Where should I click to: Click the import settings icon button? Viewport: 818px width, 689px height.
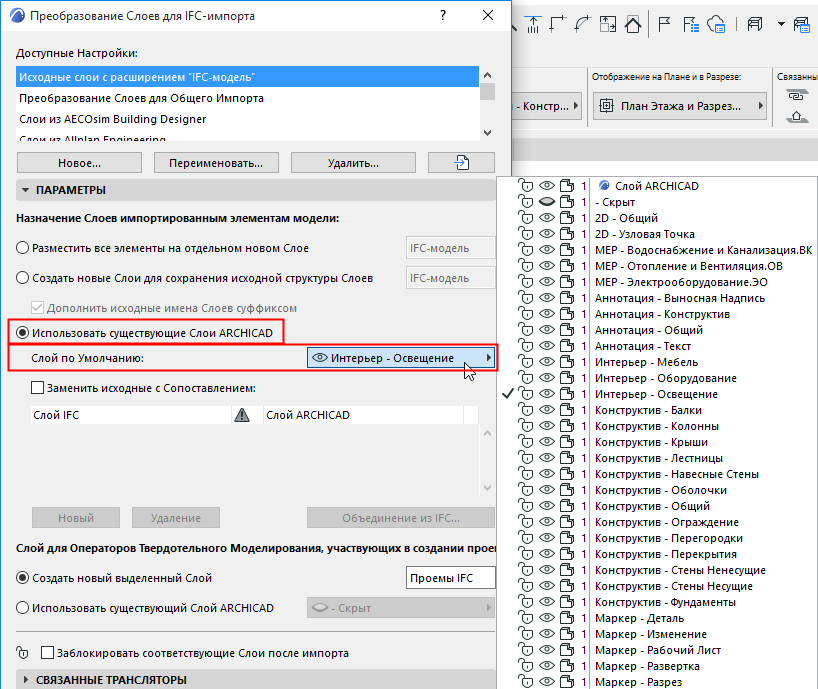pyautogui.click(x=461, y=163)
